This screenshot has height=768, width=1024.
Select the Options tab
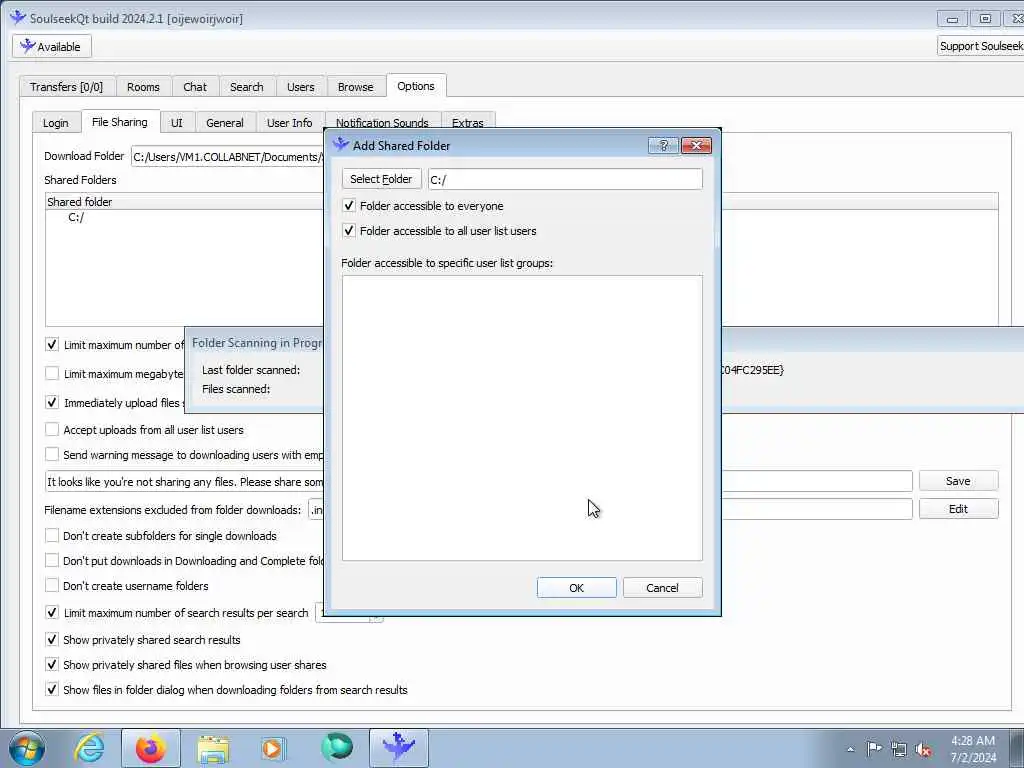coord(416,86)
